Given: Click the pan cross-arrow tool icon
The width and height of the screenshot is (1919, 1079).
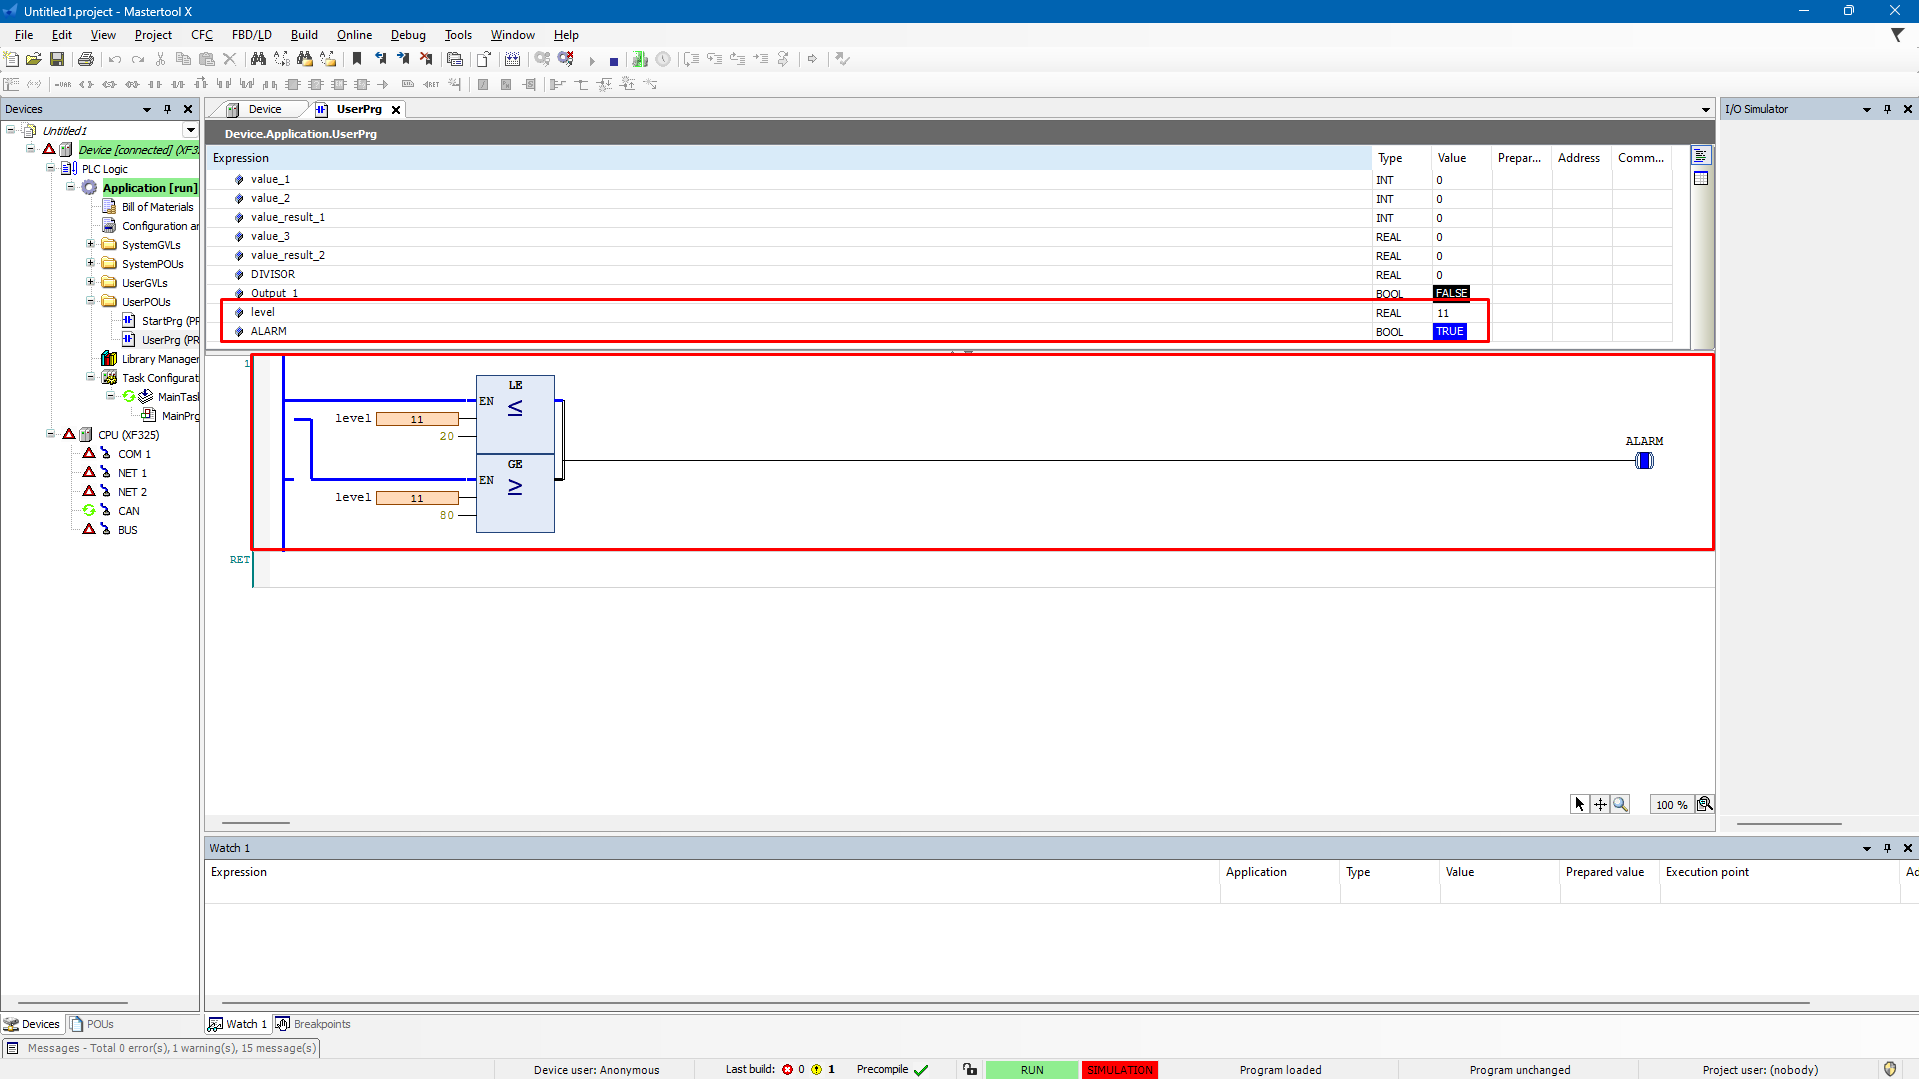Looking at the screenshot, I should [1600, 804].
